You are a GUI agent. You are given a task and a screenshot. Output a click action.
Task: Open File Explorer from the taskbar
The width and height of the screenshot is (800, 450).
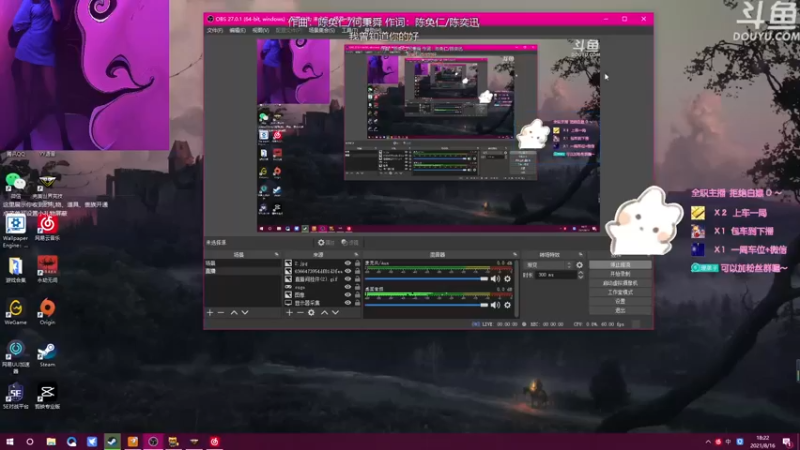51,441
